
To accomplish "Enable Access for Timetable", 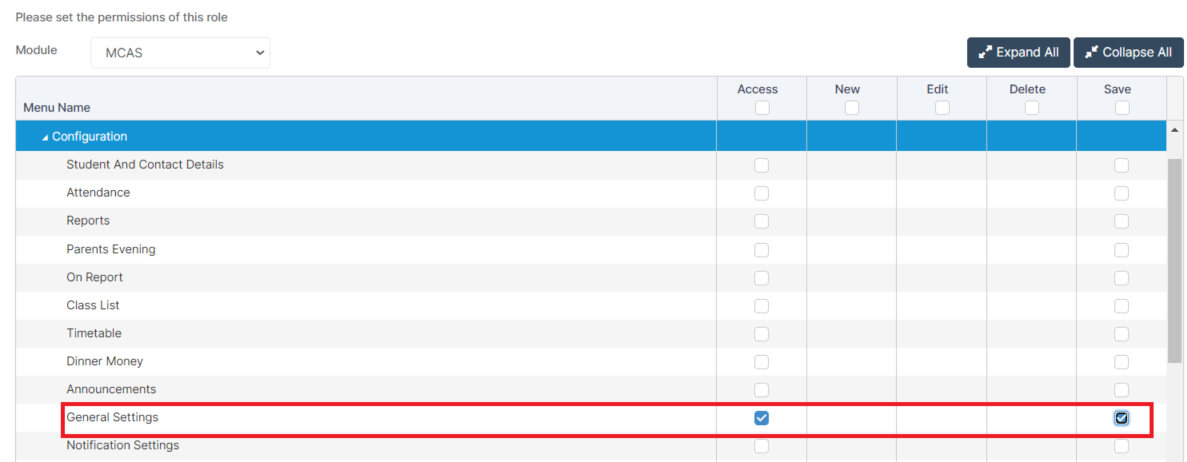I will (x=762, y=334).
